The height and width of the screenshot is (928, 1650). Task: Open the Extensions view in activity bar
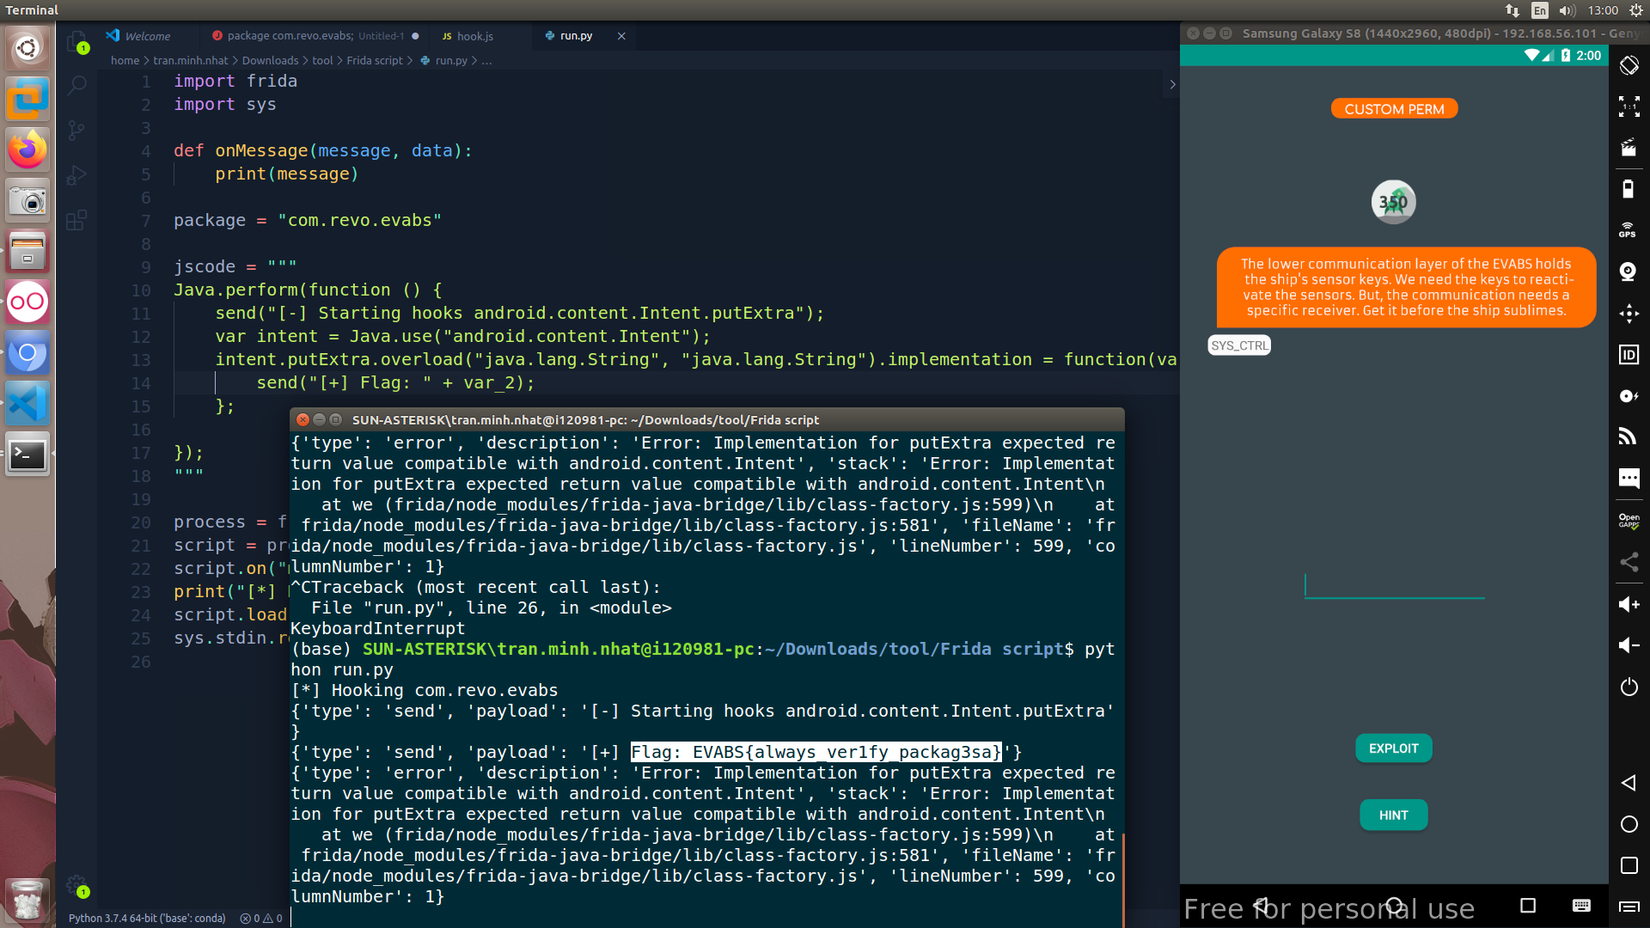[77, 220]
